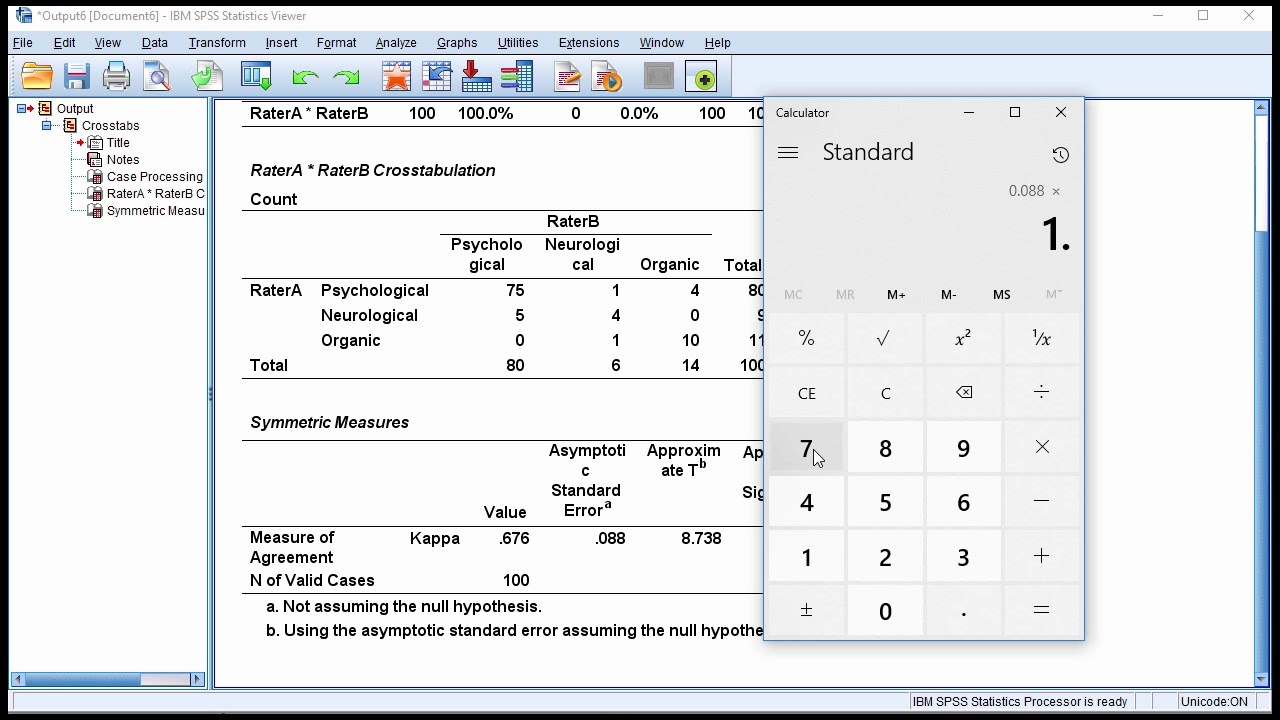Select Crosstabs in the outline tree
The height and width of the screenshot is (720, 1280).
(x=110, y=126)
